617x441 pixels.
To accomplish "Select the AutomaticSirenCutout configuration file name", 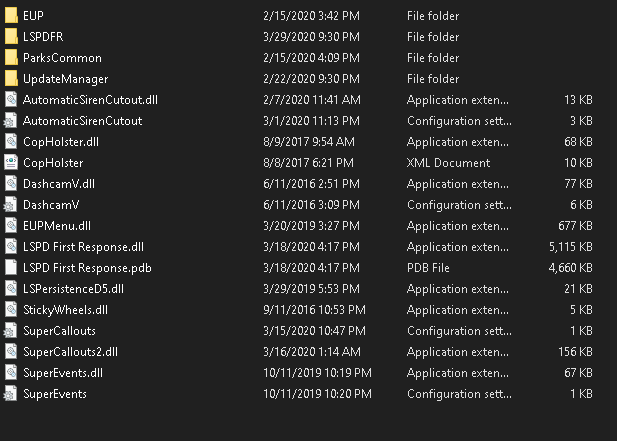I will point(82,121).
